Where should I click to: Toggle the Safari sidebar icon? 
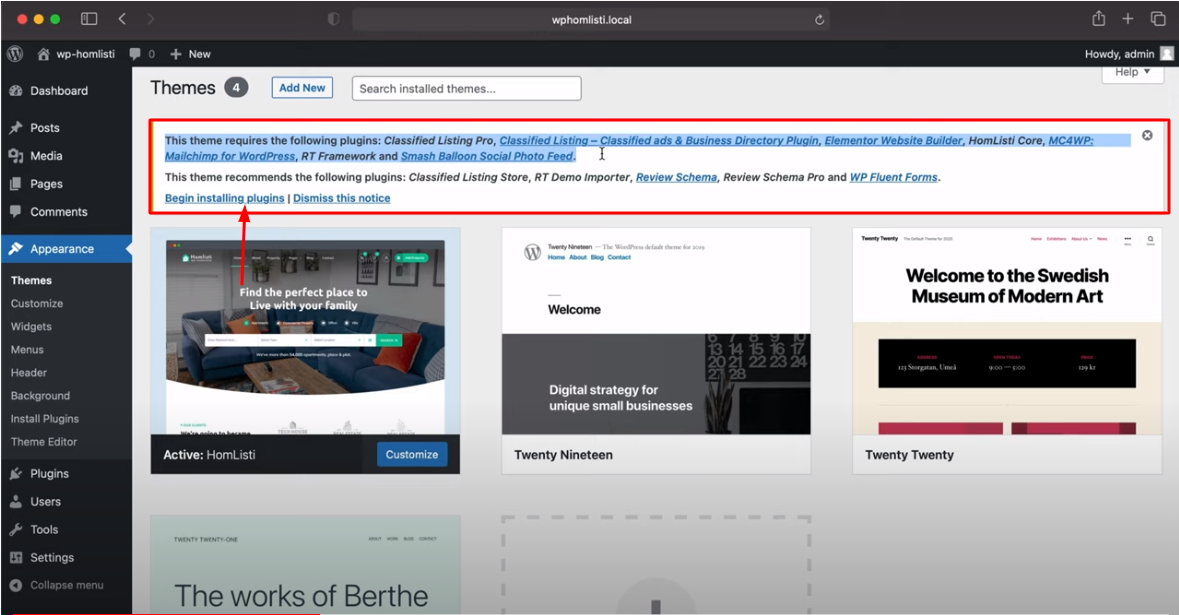click(89, 19)
